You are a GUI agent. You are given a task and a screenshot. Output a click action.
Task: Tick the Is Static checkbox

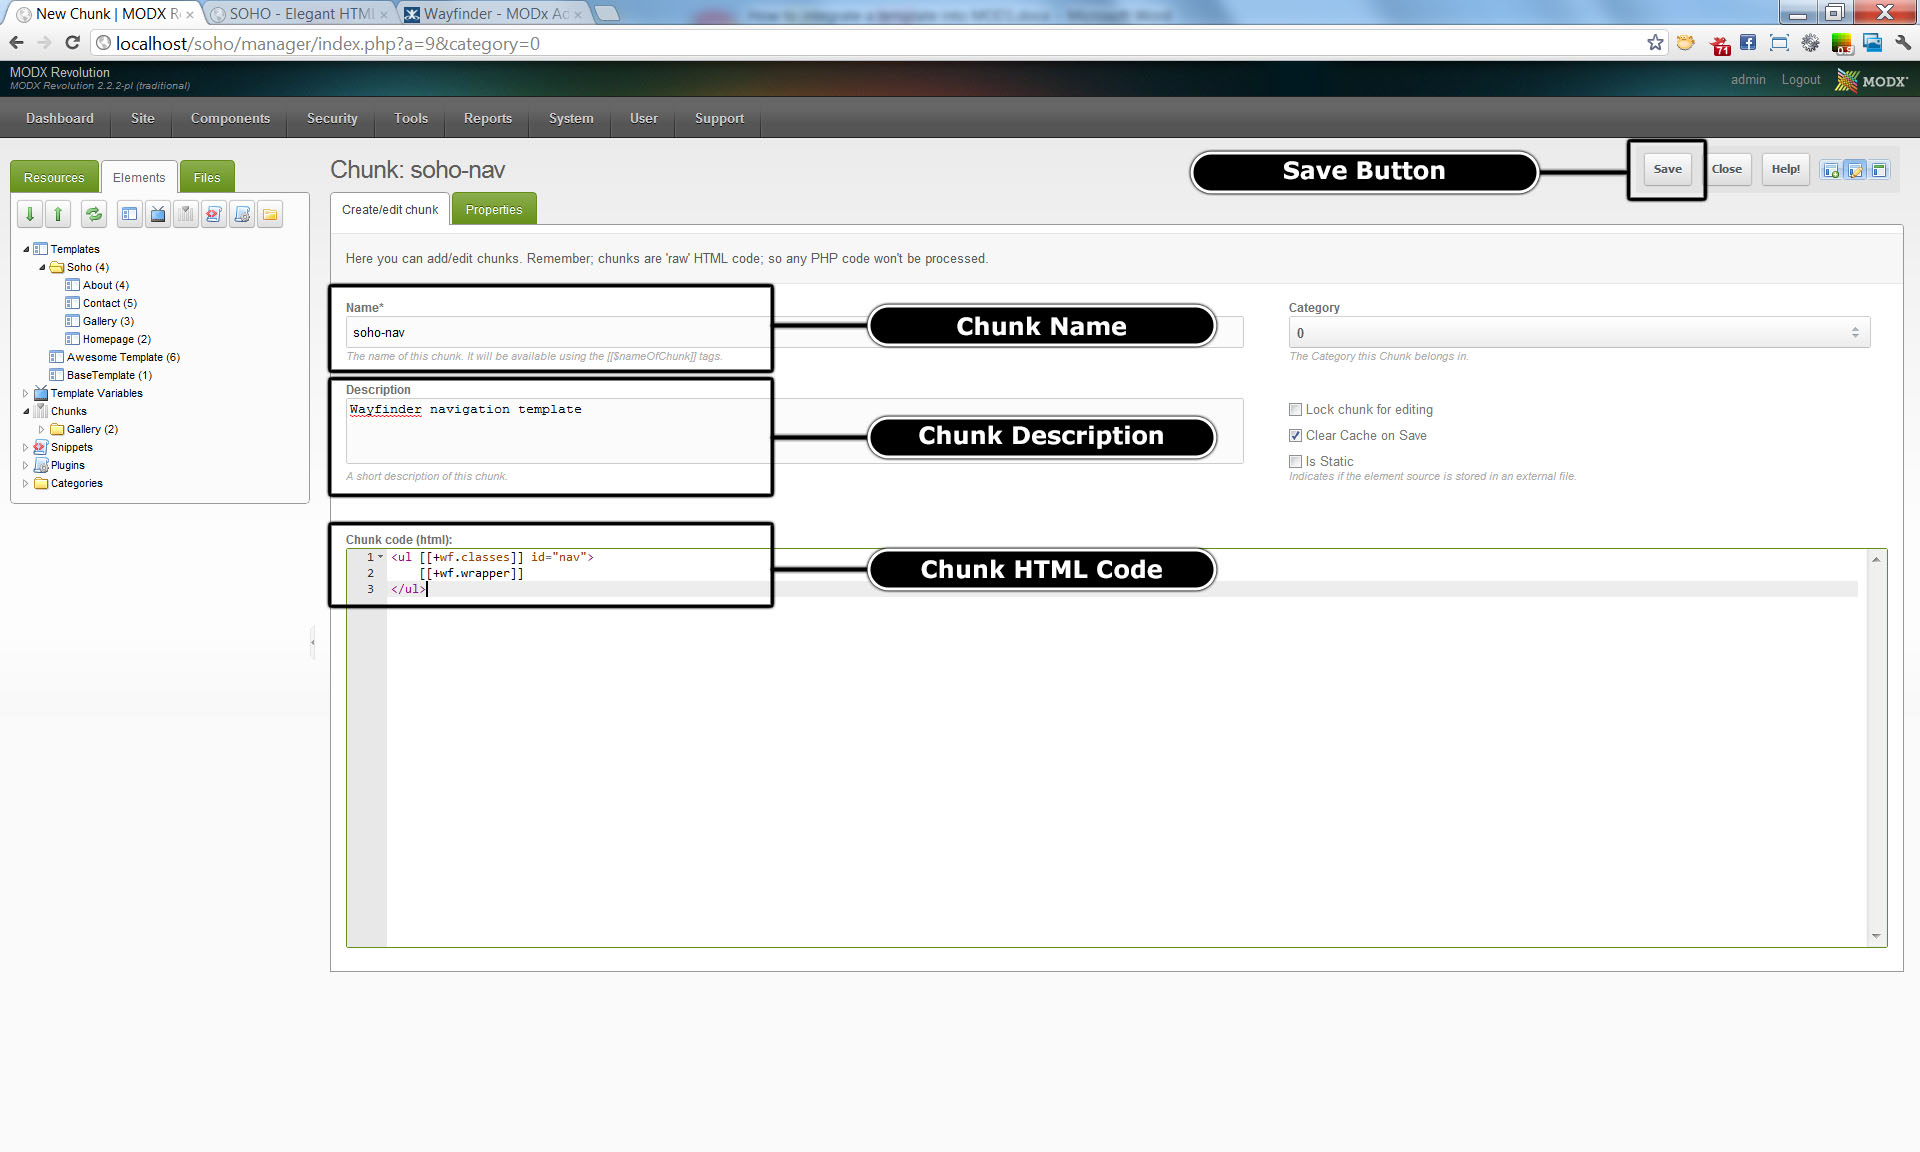coord(1295,461)
